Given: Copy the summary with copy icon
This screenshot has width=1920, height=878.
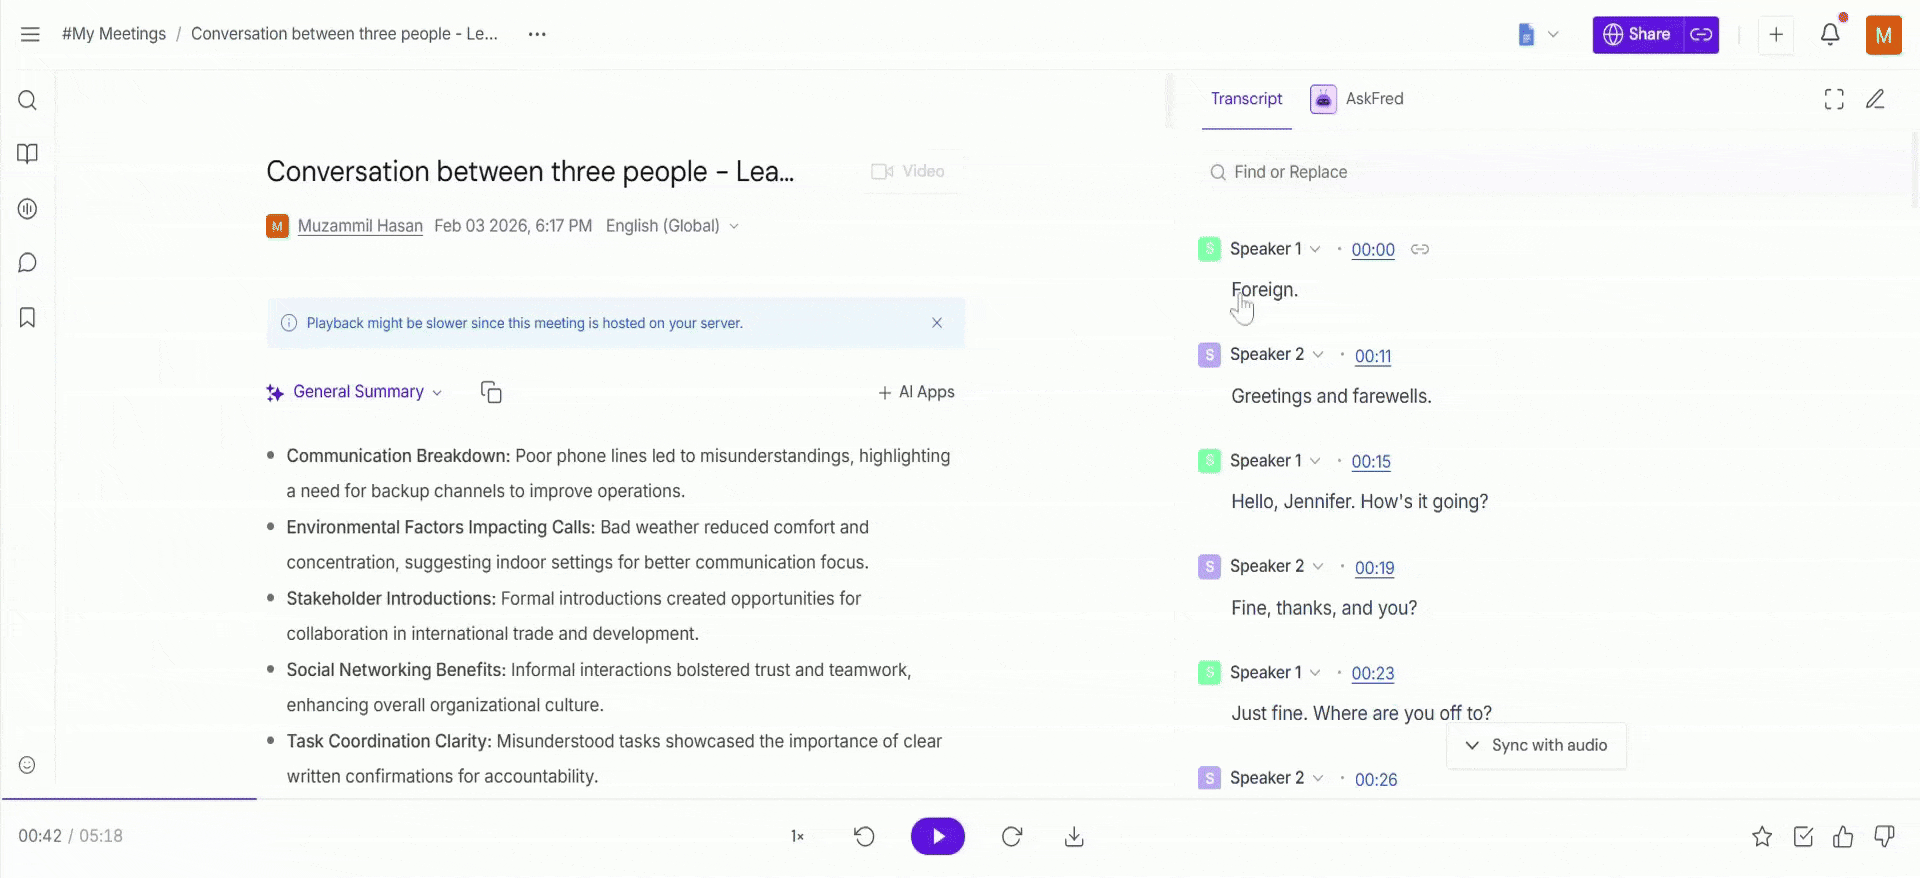Looking at the screenshot, I should point(491,392).
